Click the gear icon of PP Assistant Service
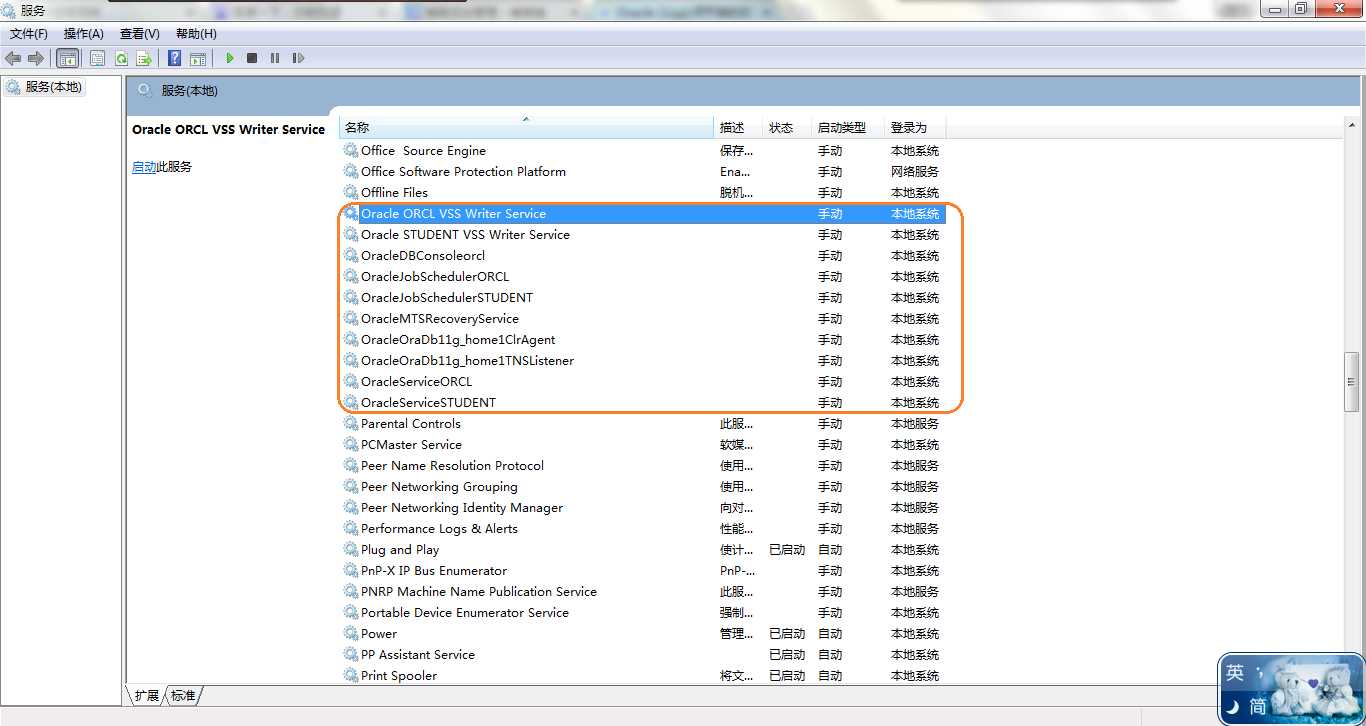Screen dimensions: 1366x726 pyautogui.click(x=351, y=654)
